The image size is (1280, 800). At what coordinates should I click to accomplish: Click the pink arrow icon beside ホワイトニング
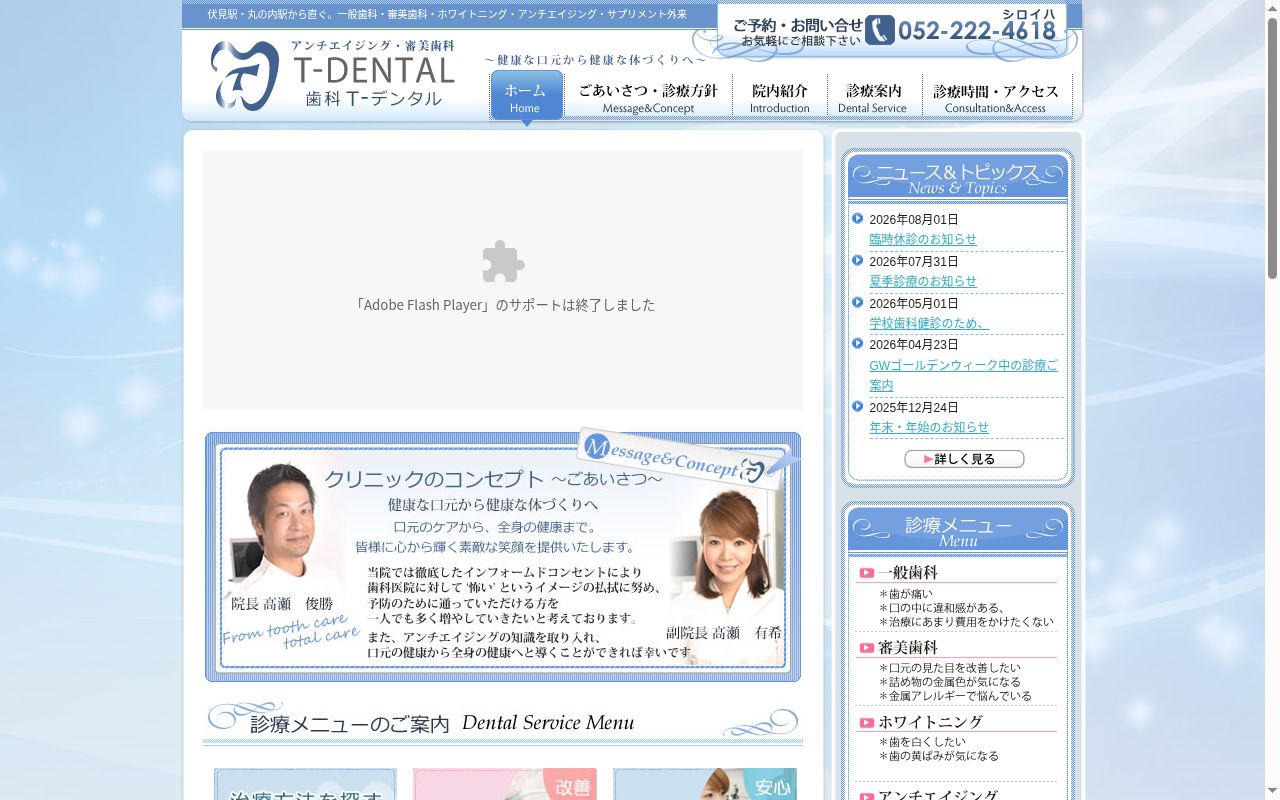coord(867,722)
